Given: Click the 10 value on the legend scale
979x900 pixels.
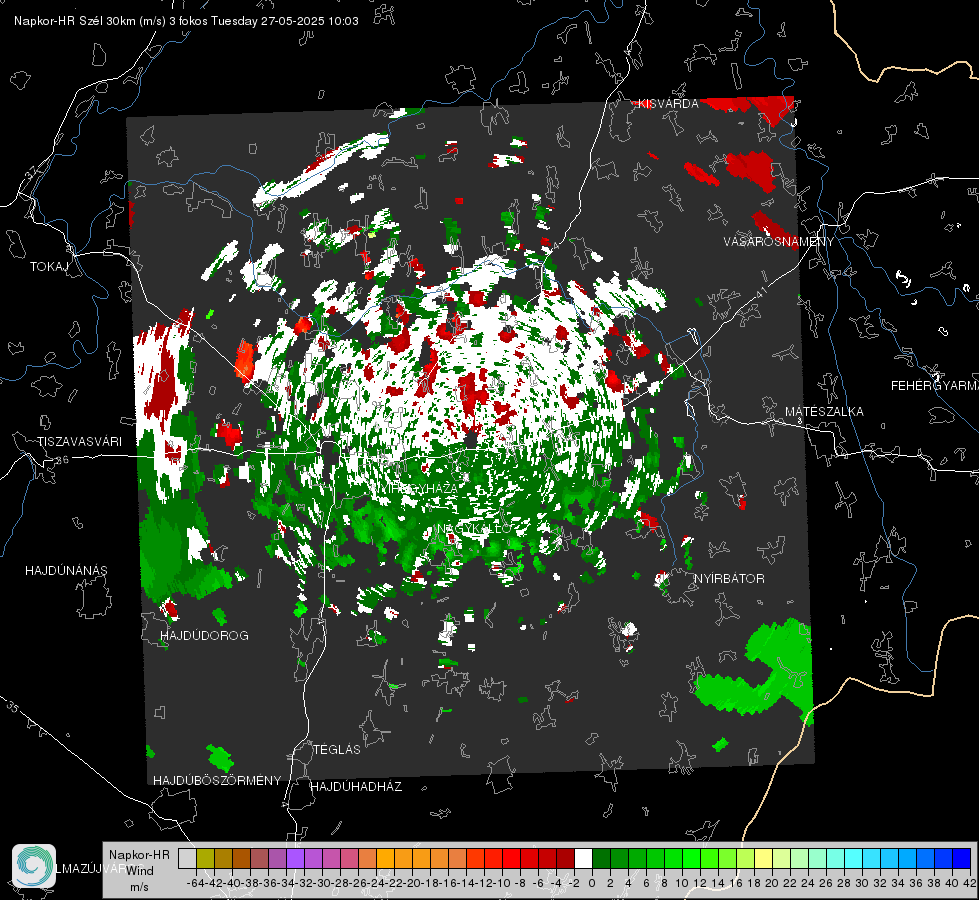Looking at the screenshot, I should point(682,883).
